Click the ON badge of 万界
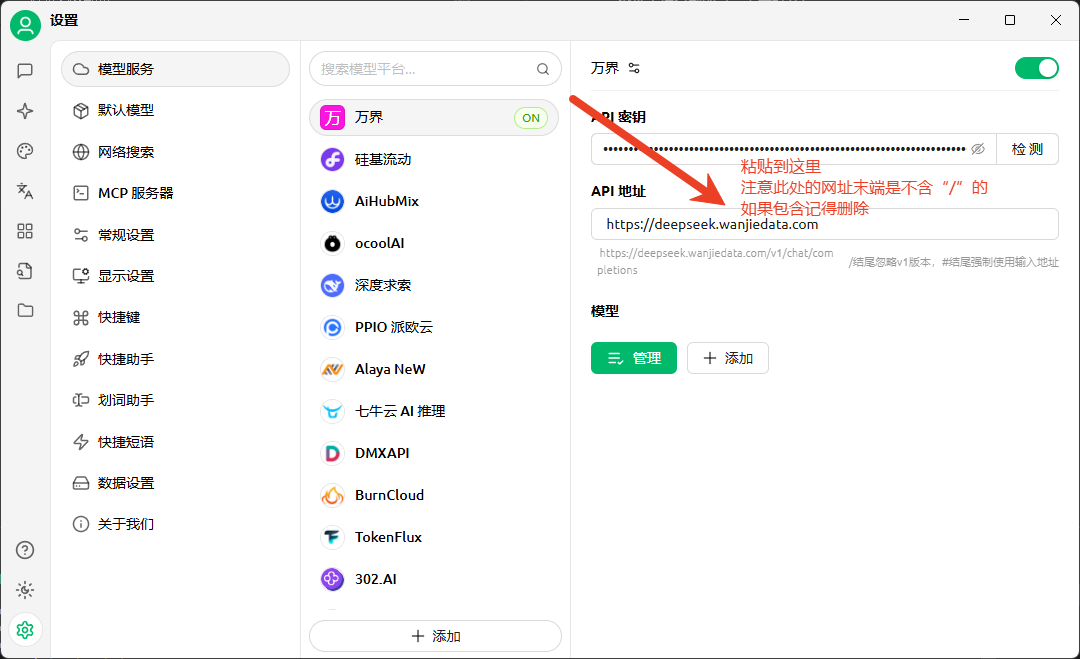Image resolution: width=1080 pixels, height=659 pixels. click(x=531, y=118)
